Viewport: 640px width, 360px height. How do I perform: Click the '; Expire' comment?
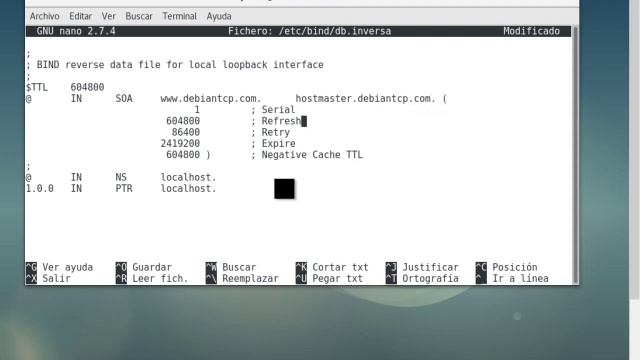tap(273, 144)
